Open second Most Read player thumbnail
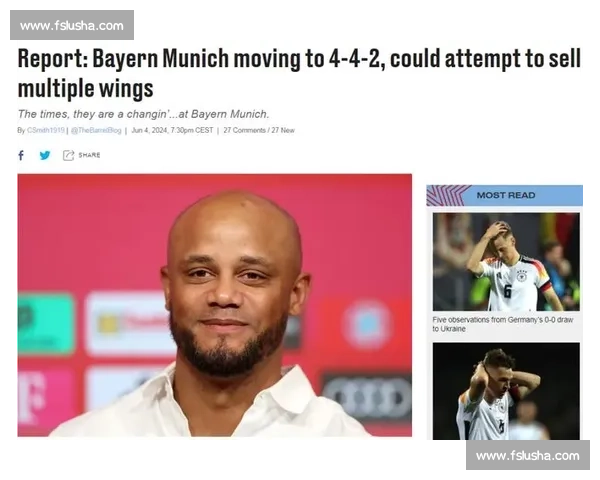The width and height of the screenshot is (600, 480). coord(506,391)
